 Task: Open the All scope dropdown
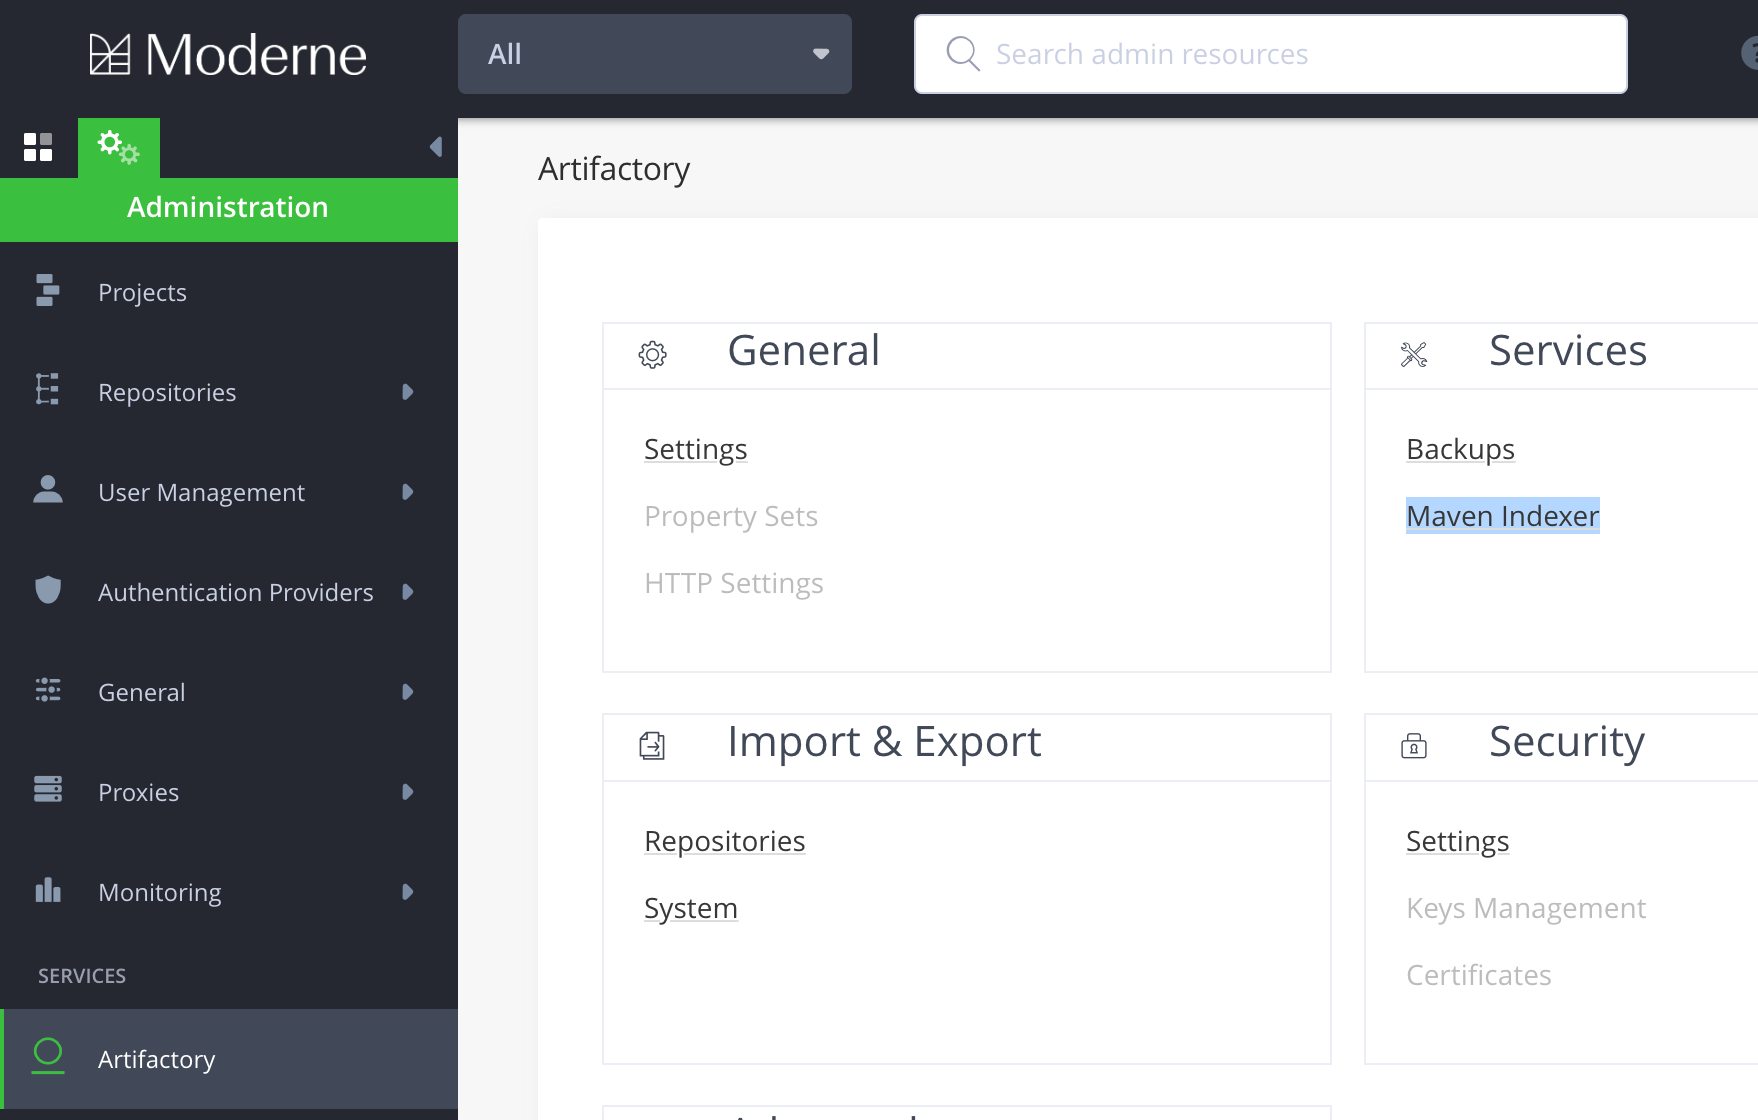pyautogui.click(x=655, y=54)
